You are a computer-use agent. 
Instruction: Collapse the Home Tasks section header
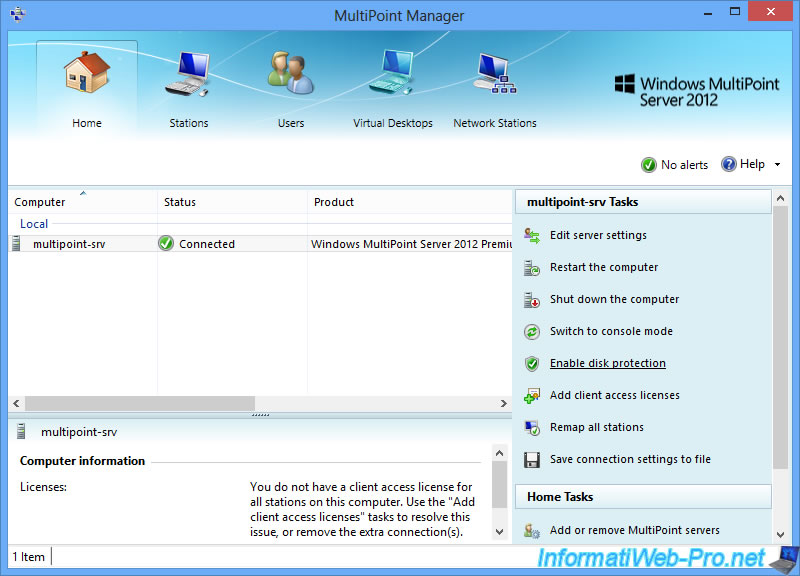pos(643,497)
